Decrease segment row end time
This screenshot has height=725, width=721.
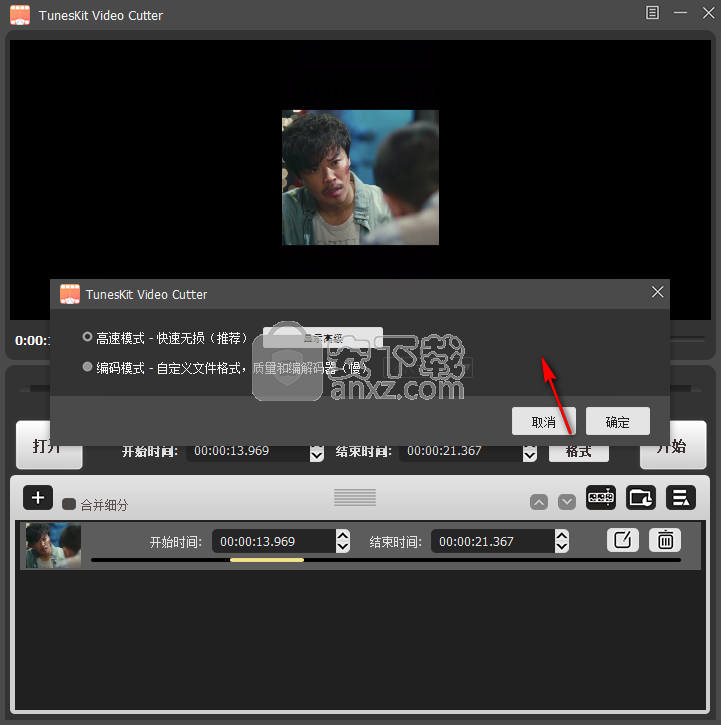tap(561, 547)
